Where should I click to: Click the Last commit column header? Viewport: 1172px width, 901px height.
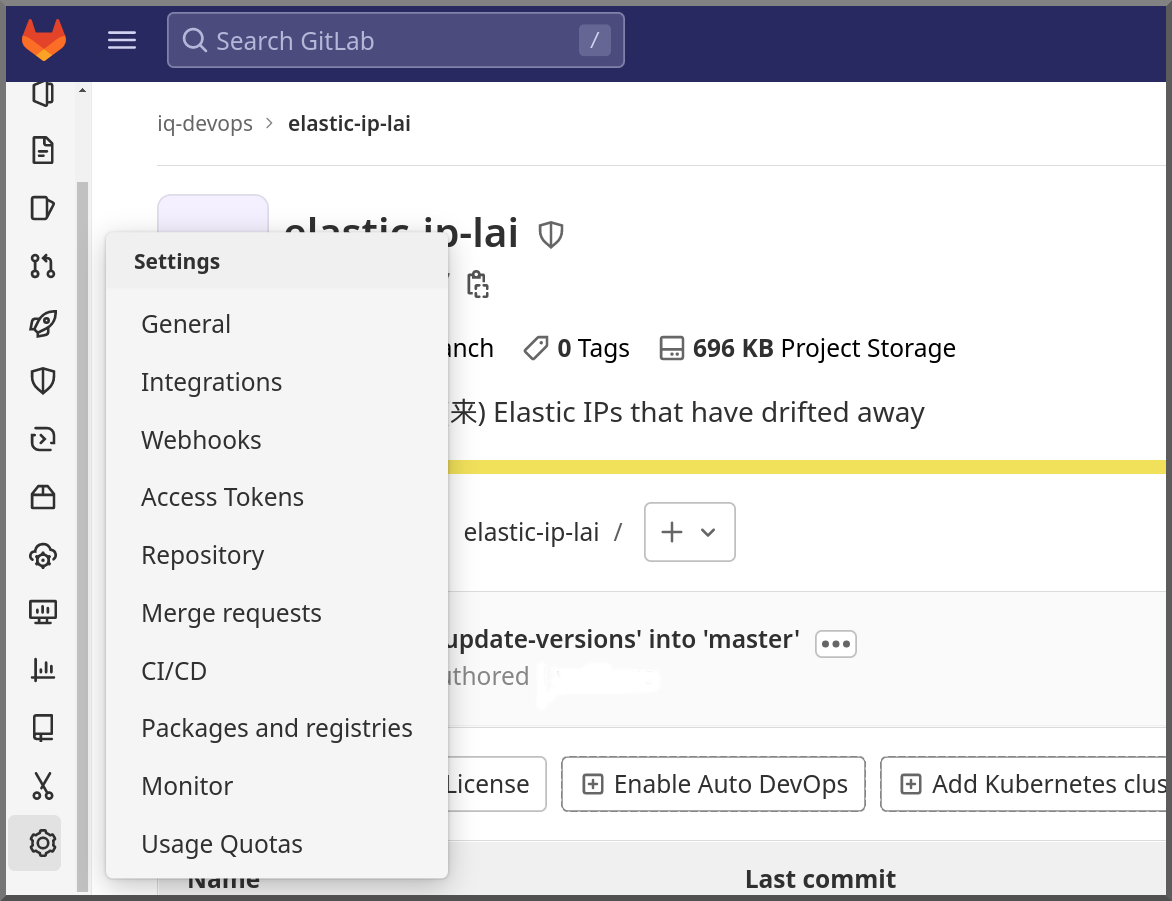coord(820,879)
